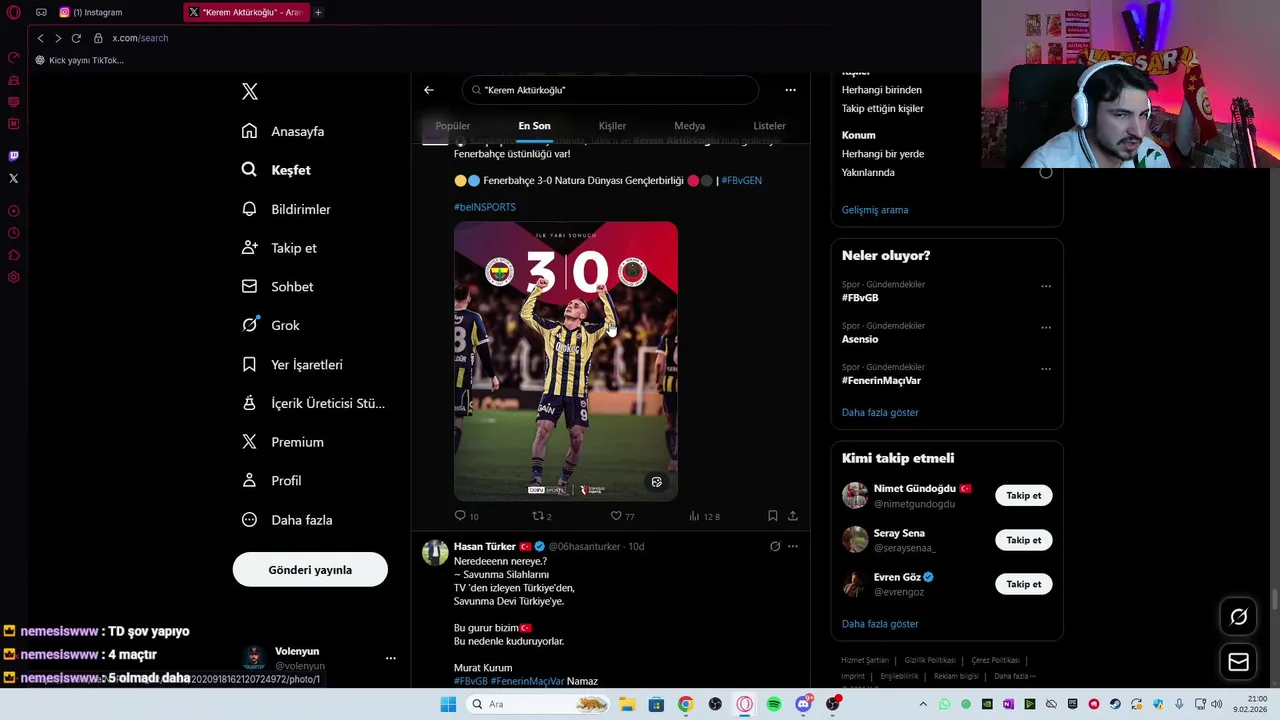Select the Yakınlarında radio button

[x=1045, y=172]
